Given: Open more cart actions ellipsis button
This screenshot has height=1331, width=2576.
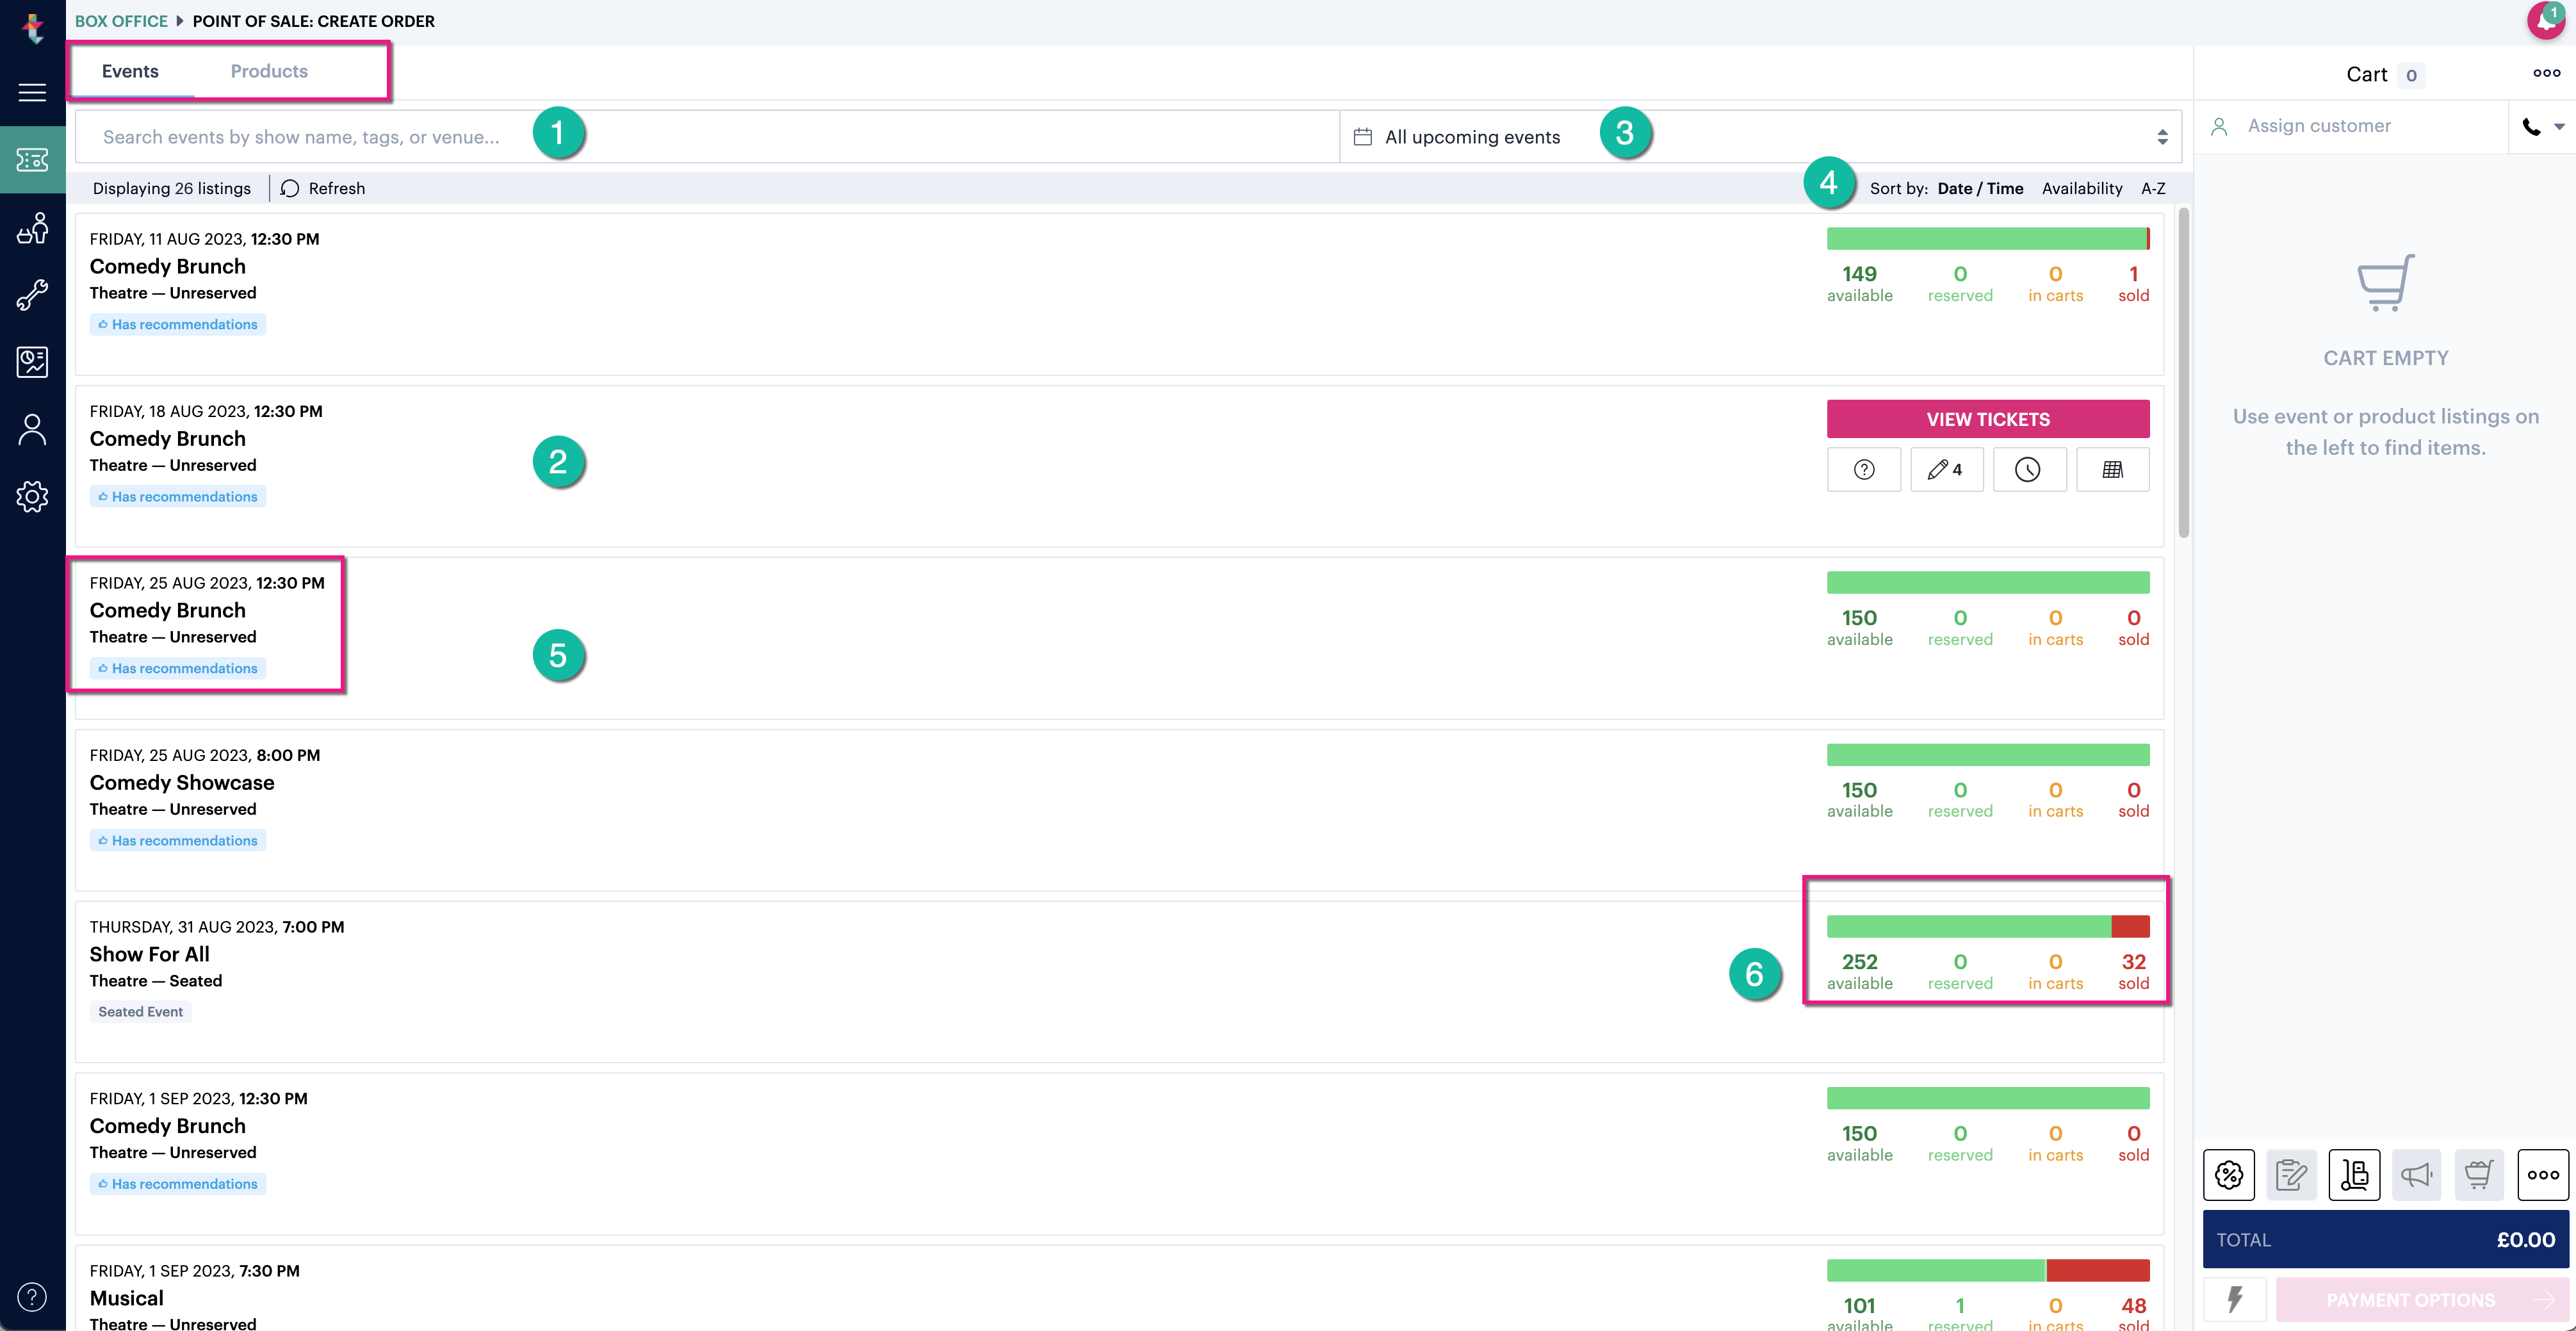Looking at the screenshot, I should tap(2543, 1175).
